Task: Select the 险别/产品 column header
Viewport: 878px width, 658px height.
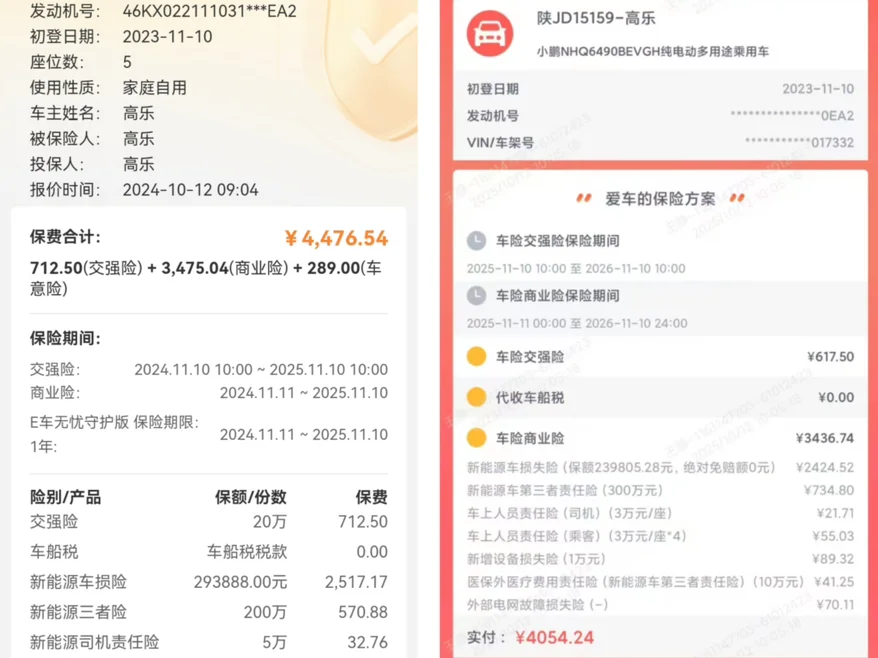Action: click(x=66, y=497)
